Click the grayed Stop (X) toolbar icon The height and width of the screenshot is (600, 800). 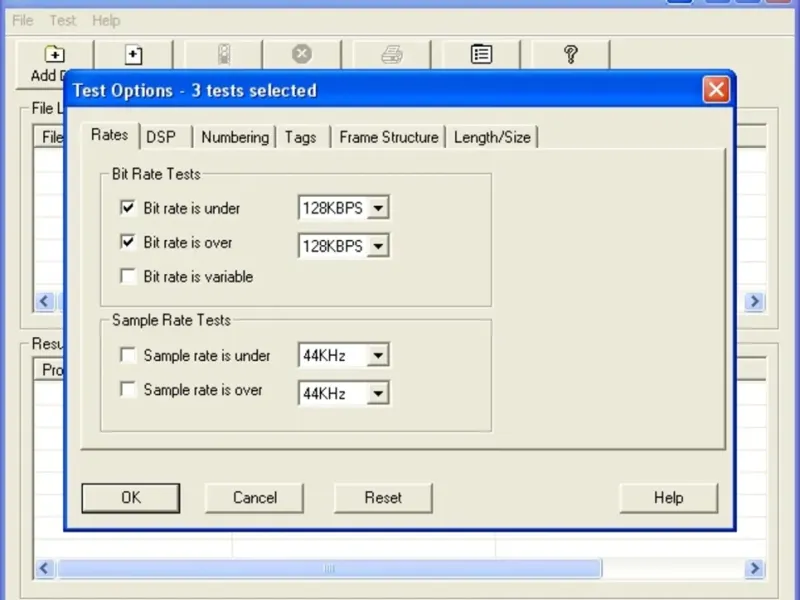(x=302, y=54)
